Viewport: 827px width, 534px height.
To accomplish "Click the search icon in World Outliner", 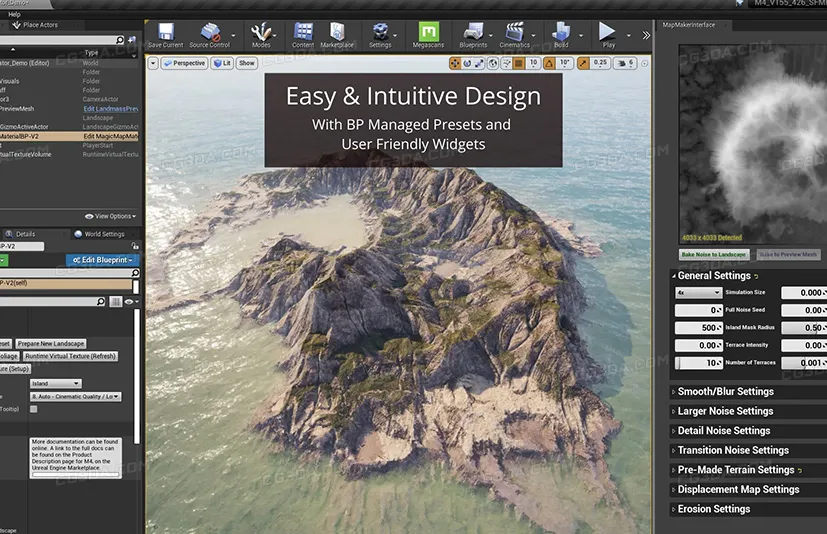I will coord(120,40).
